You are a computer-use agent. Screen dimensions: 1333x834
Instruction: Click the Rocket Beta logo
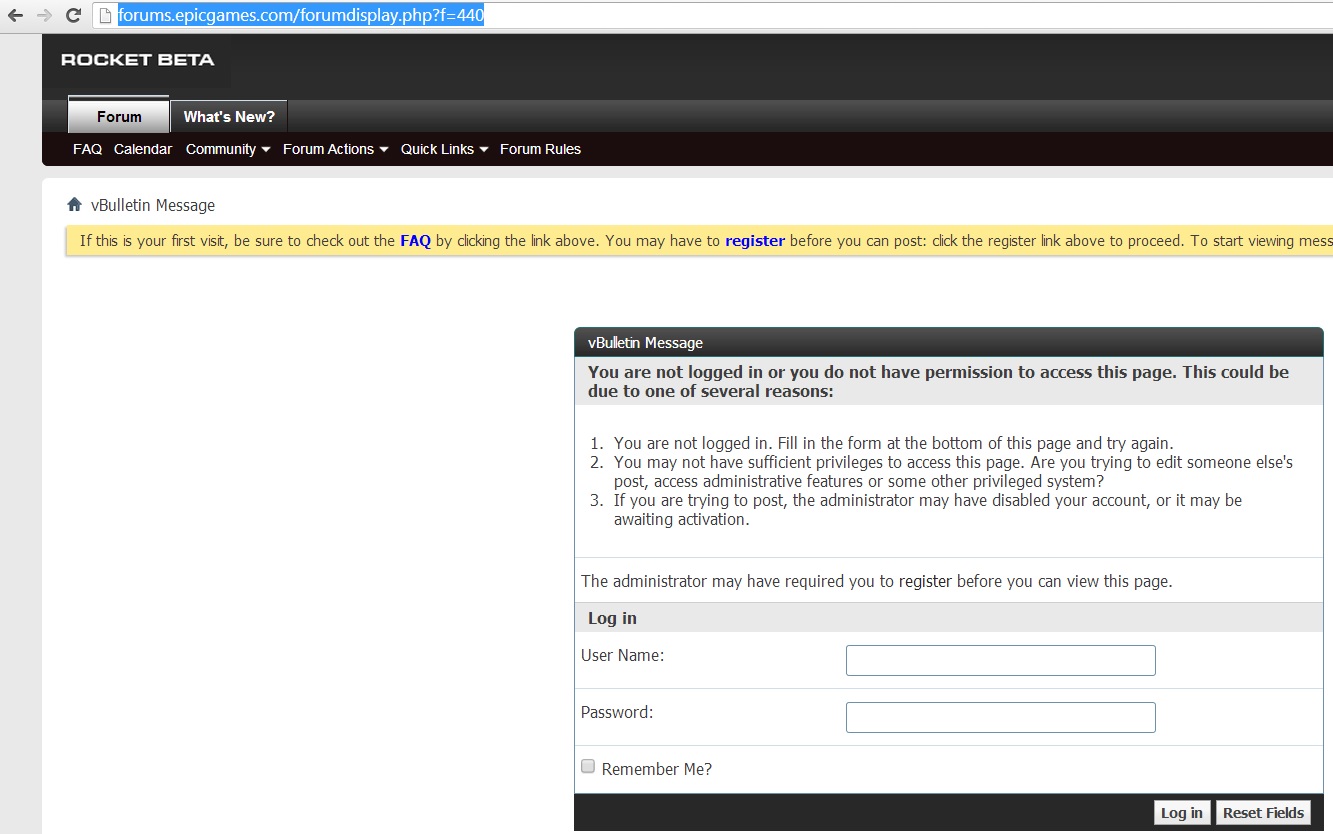pyautogui.click(x=137, y=60)
